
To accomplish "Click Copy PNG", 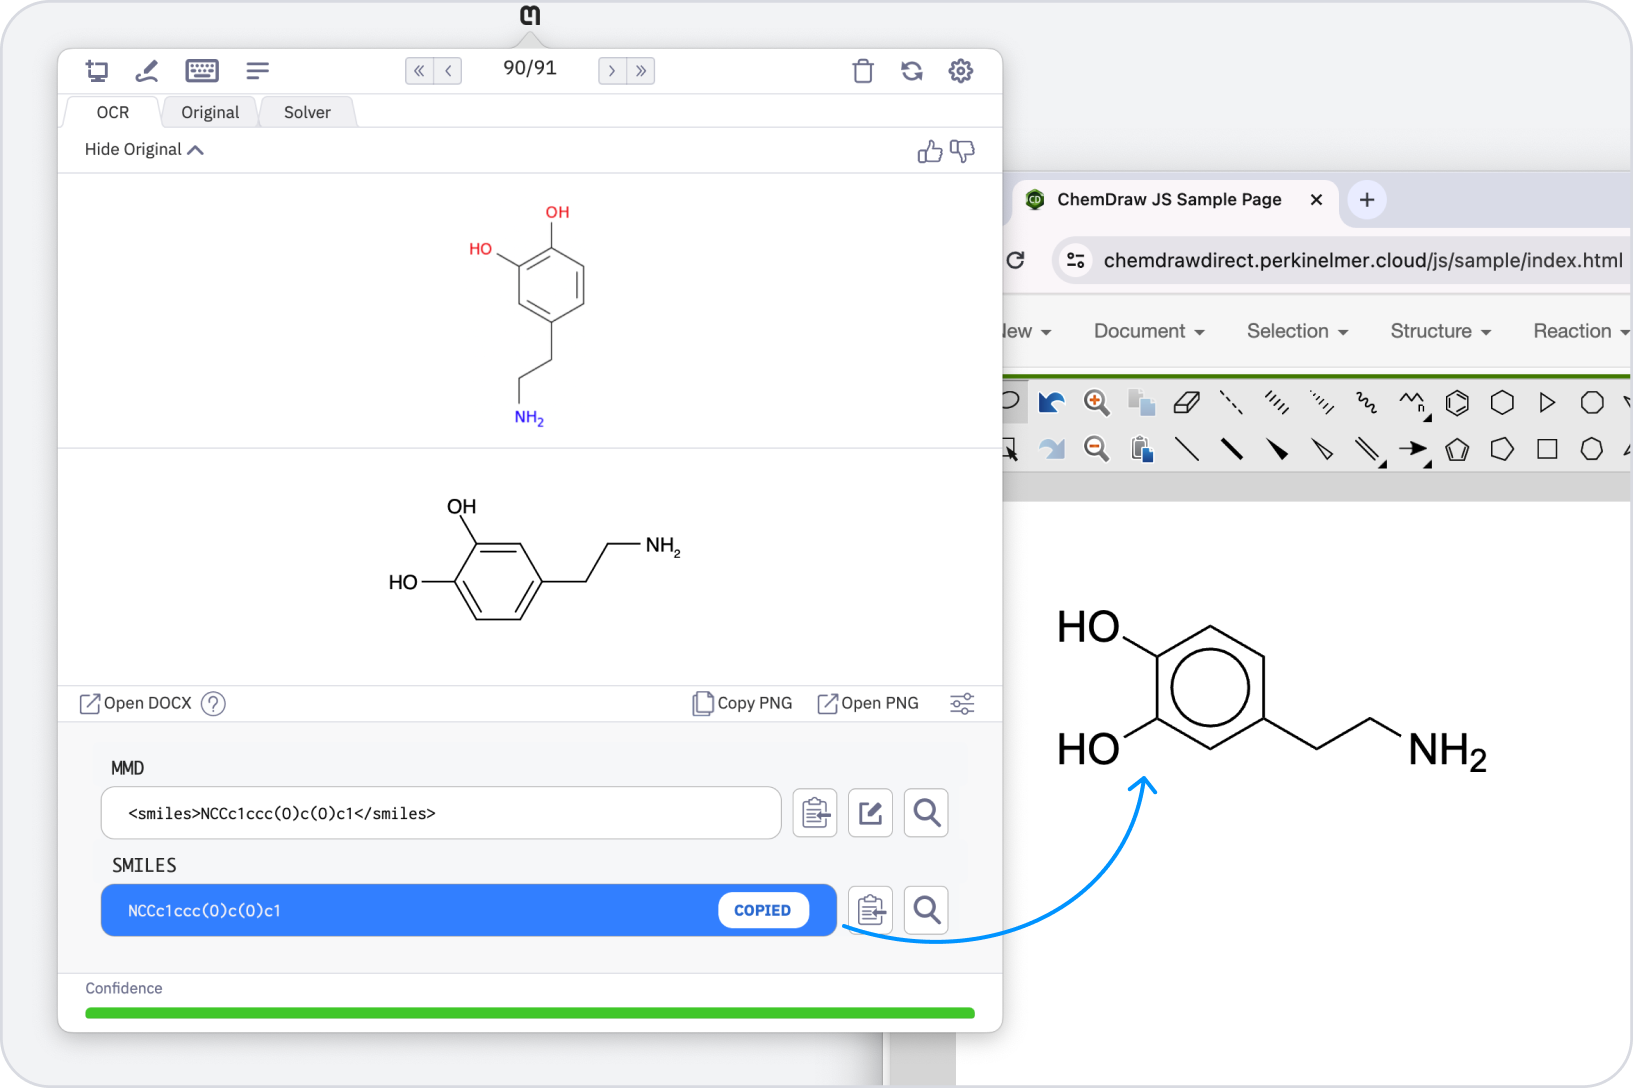I will tap(742, 703).
